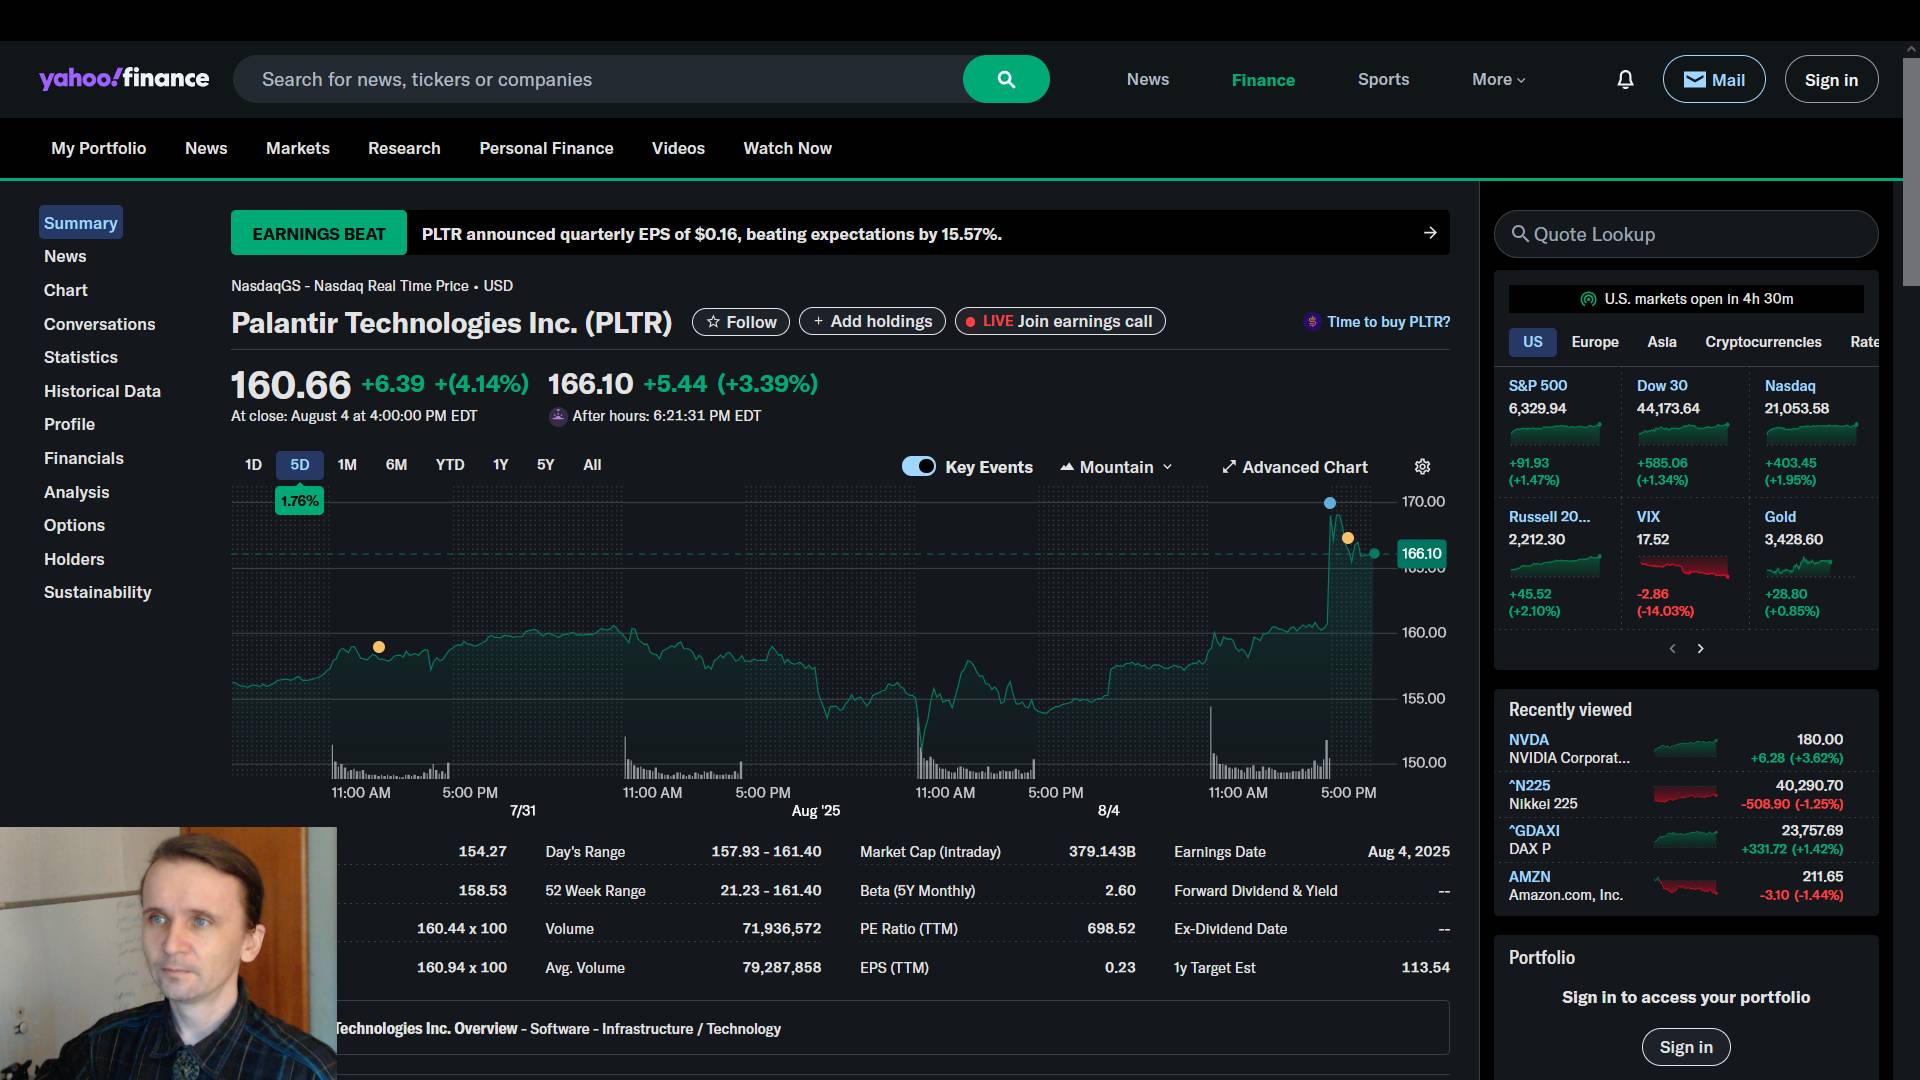
Task: Open the Markets navigation menu
Action: click(297, 148)
